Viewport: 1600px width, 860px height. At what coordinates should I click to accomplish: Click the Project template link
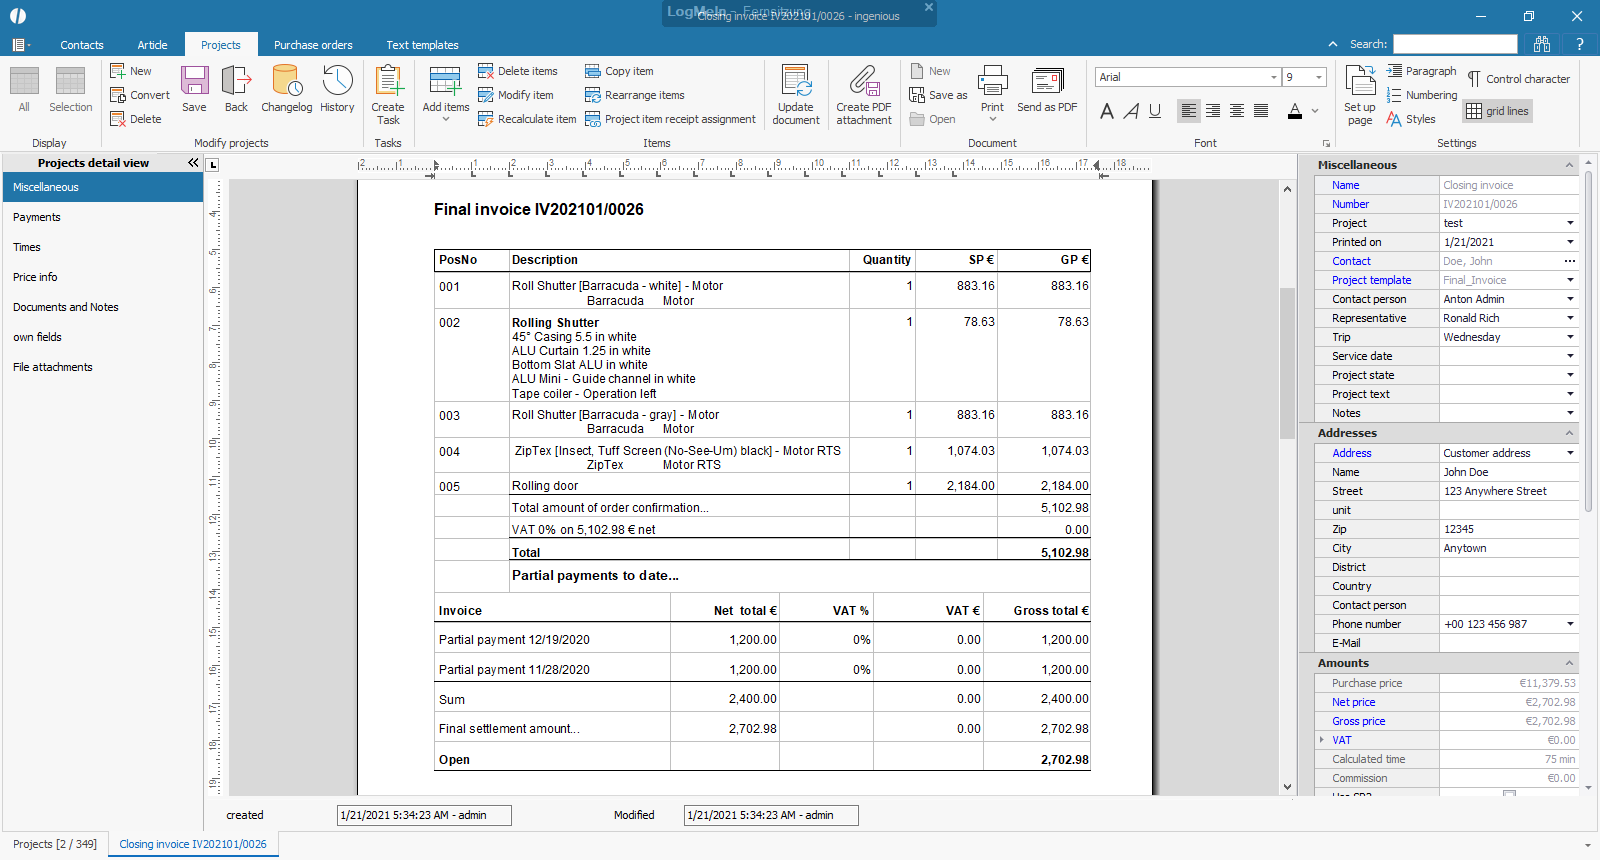1371,280
